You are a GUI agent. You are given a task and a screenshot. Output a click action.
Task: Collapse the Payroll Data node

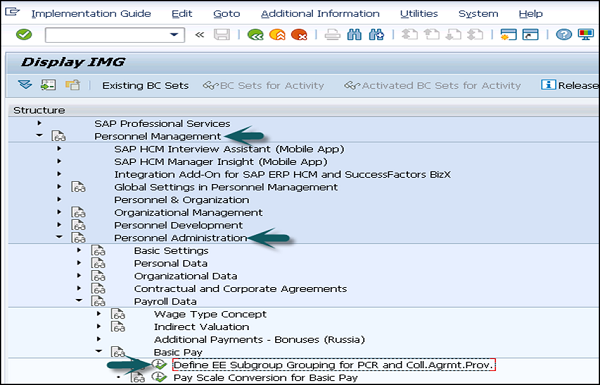[x=79, y=301]
